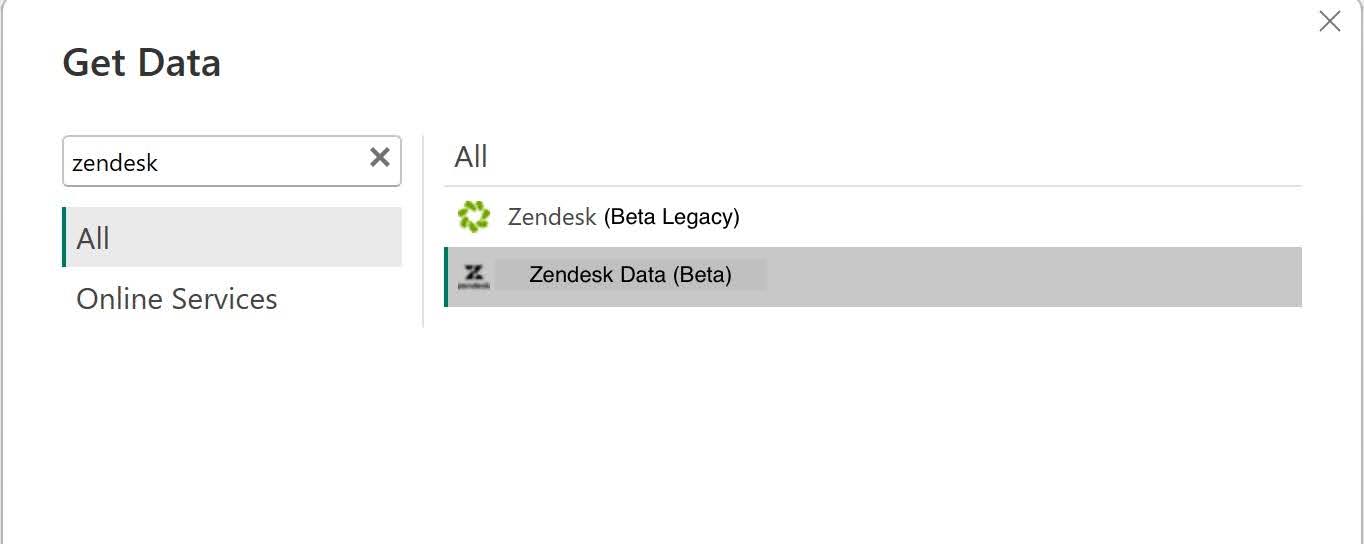Click the All heading above results
The image size is (1364, 544).
471,157
